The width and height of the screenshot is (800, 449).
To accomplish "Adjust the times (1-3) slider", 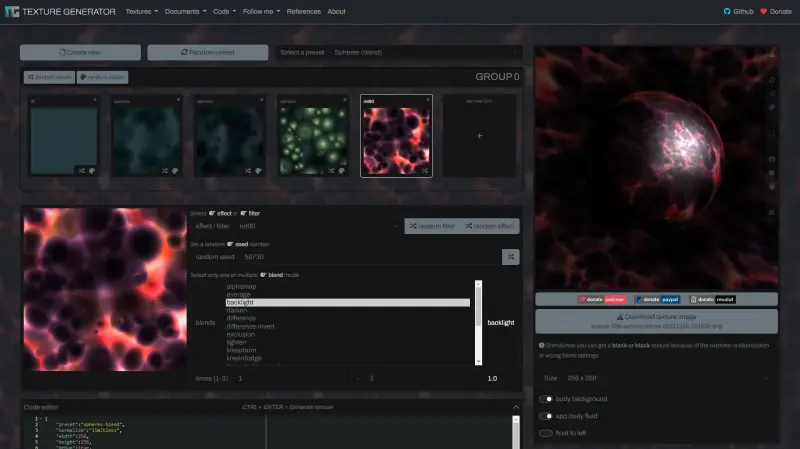I will (357, 379).
